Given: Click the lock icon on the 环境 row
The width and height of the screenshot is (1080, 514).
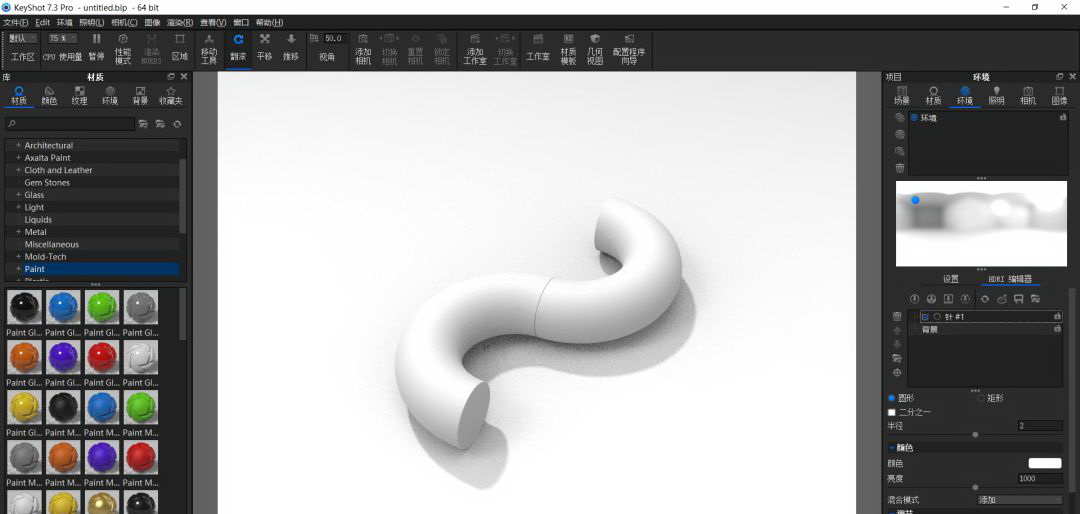Looking at the screenshot, I should [1063, 118].
